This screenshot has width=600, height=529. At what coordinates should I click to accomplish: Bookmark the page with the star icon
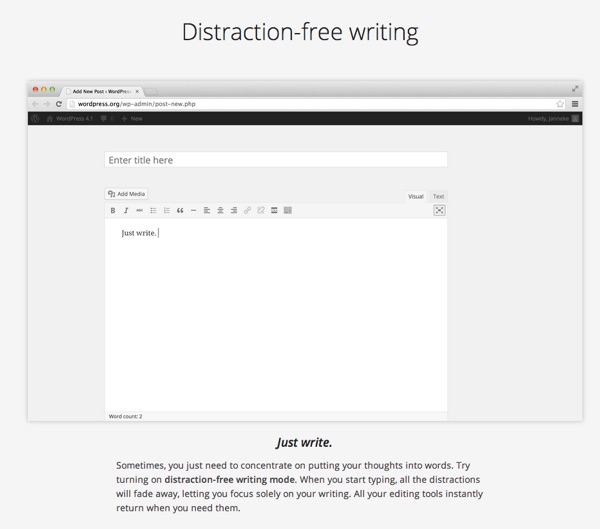[x=560, y=104]
